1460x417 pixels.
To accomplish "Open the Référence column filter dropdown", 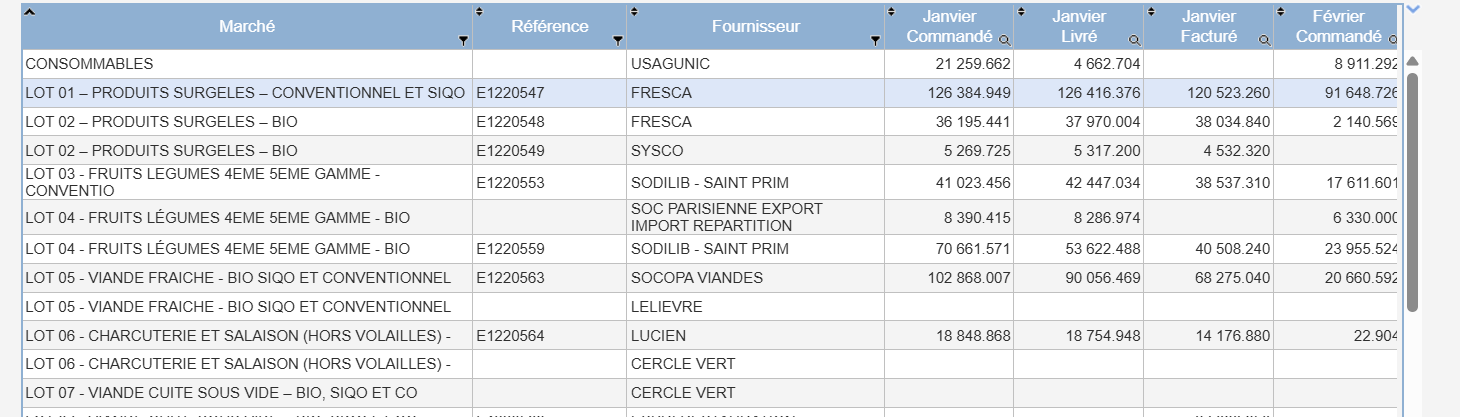I will click(x=617, y=41).
